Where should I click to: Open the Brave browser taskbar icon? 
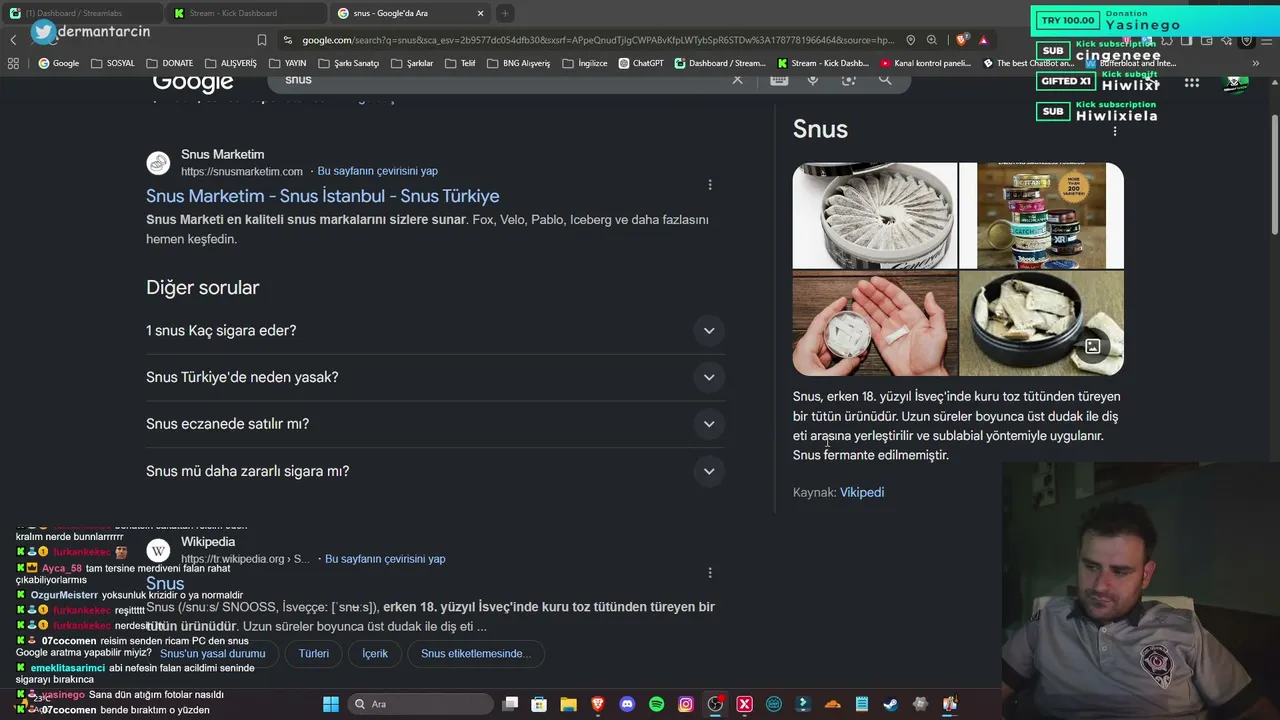pos(598,704)
